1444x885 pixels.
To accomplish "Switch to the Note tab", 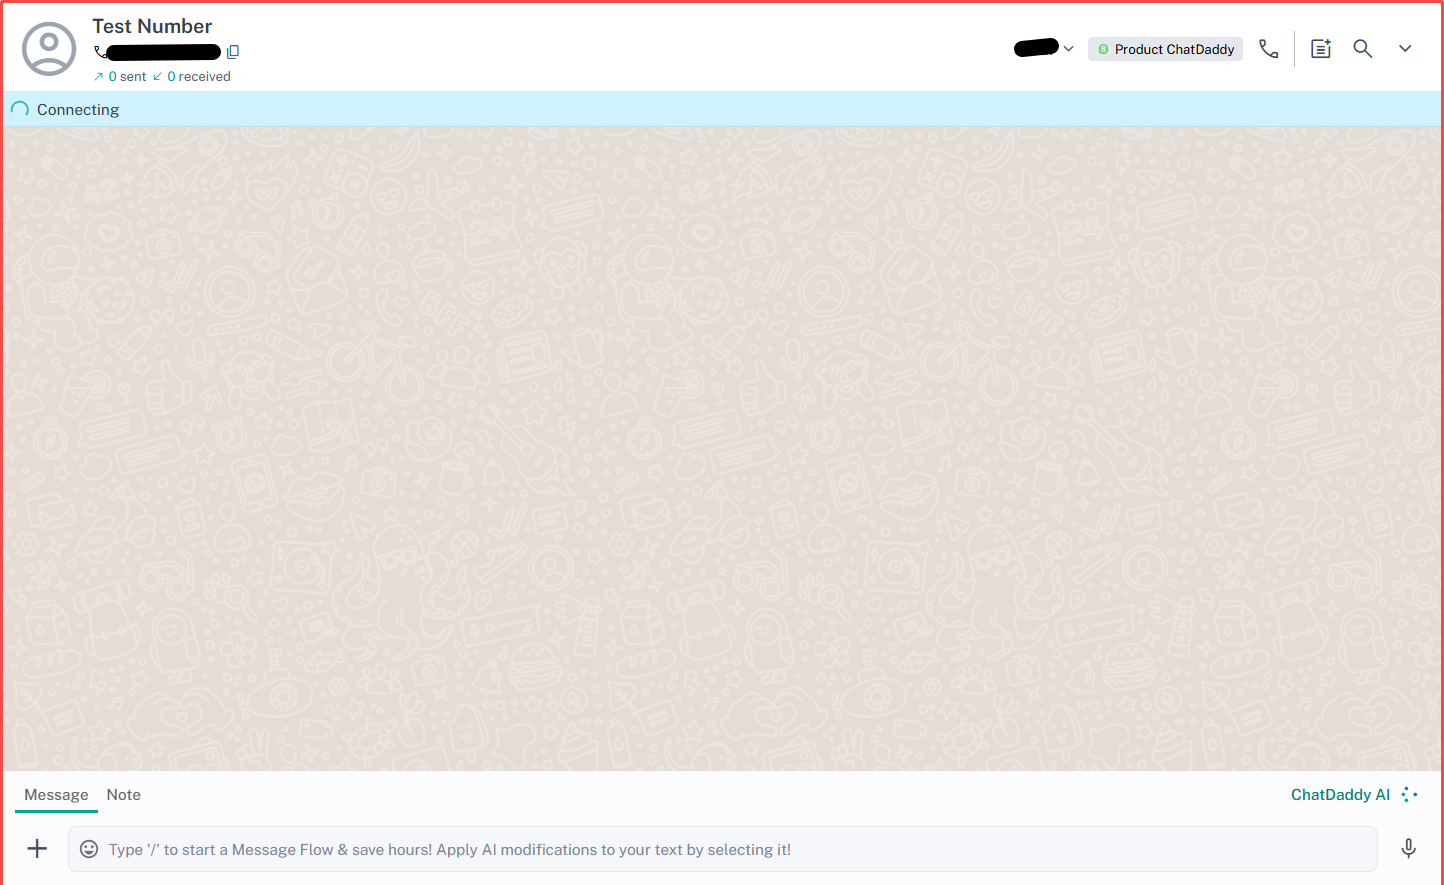I will [124, 795].
